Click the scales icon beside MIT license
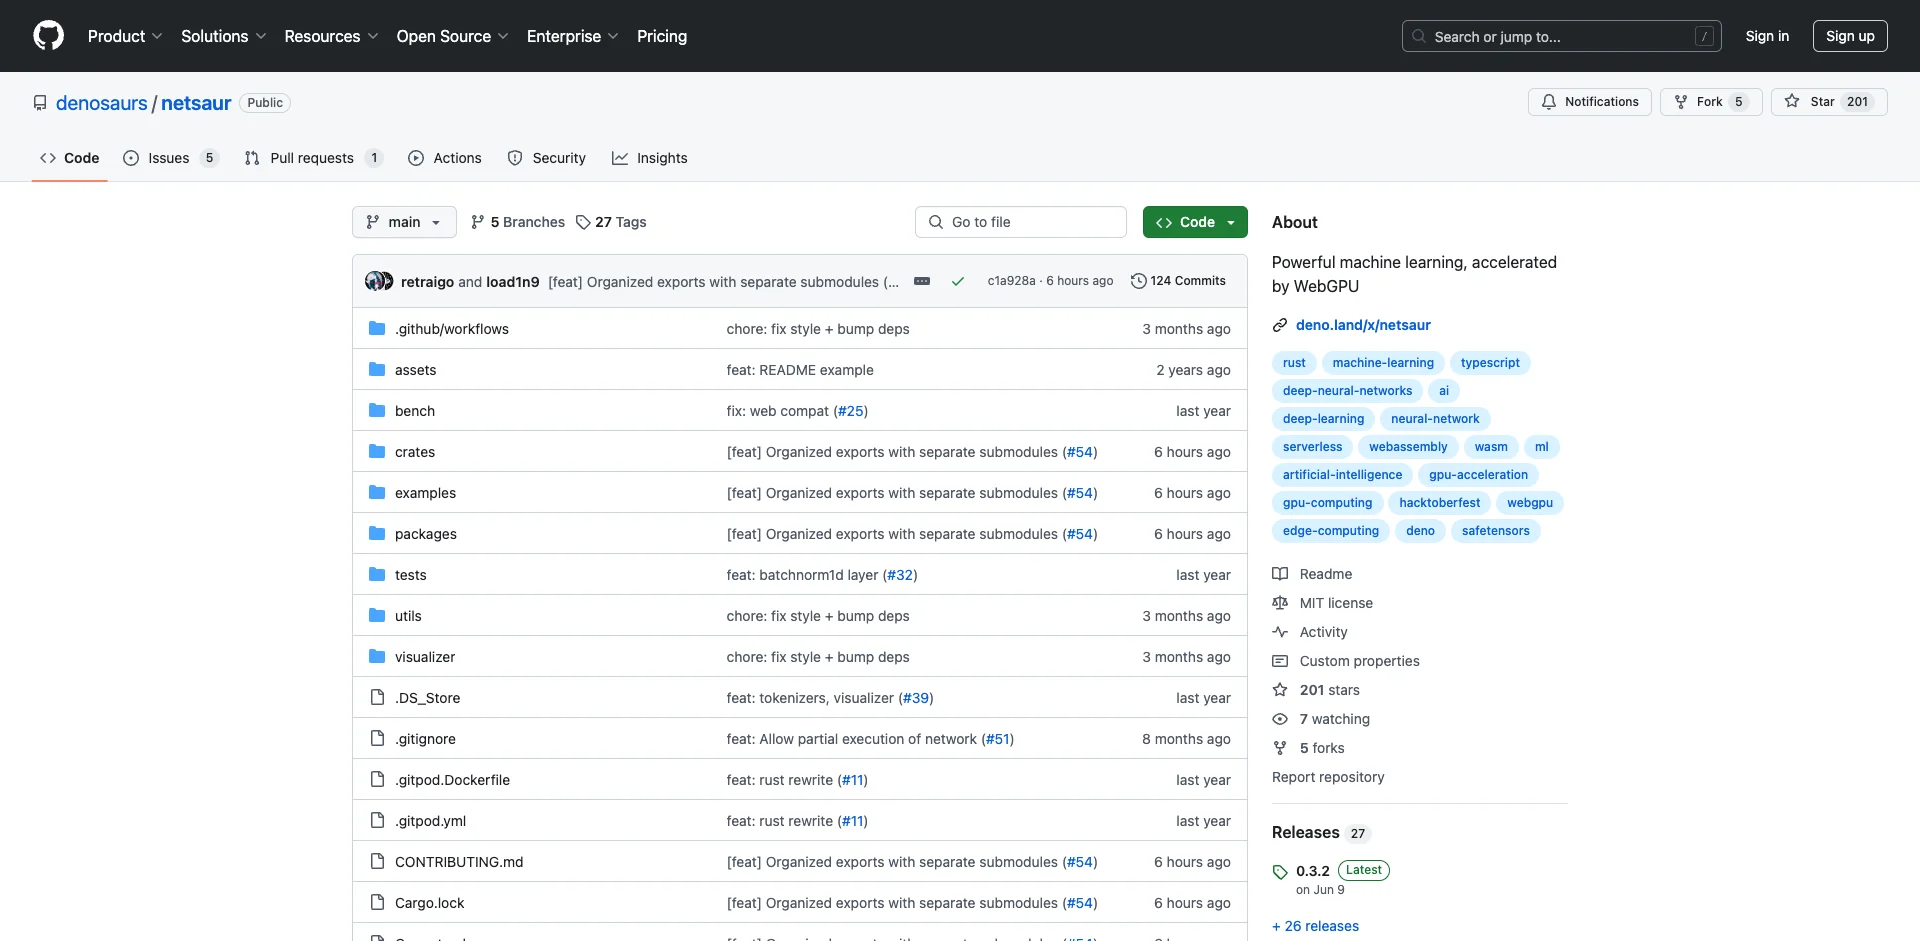 pyautogui.click(x=1280, y=603)
